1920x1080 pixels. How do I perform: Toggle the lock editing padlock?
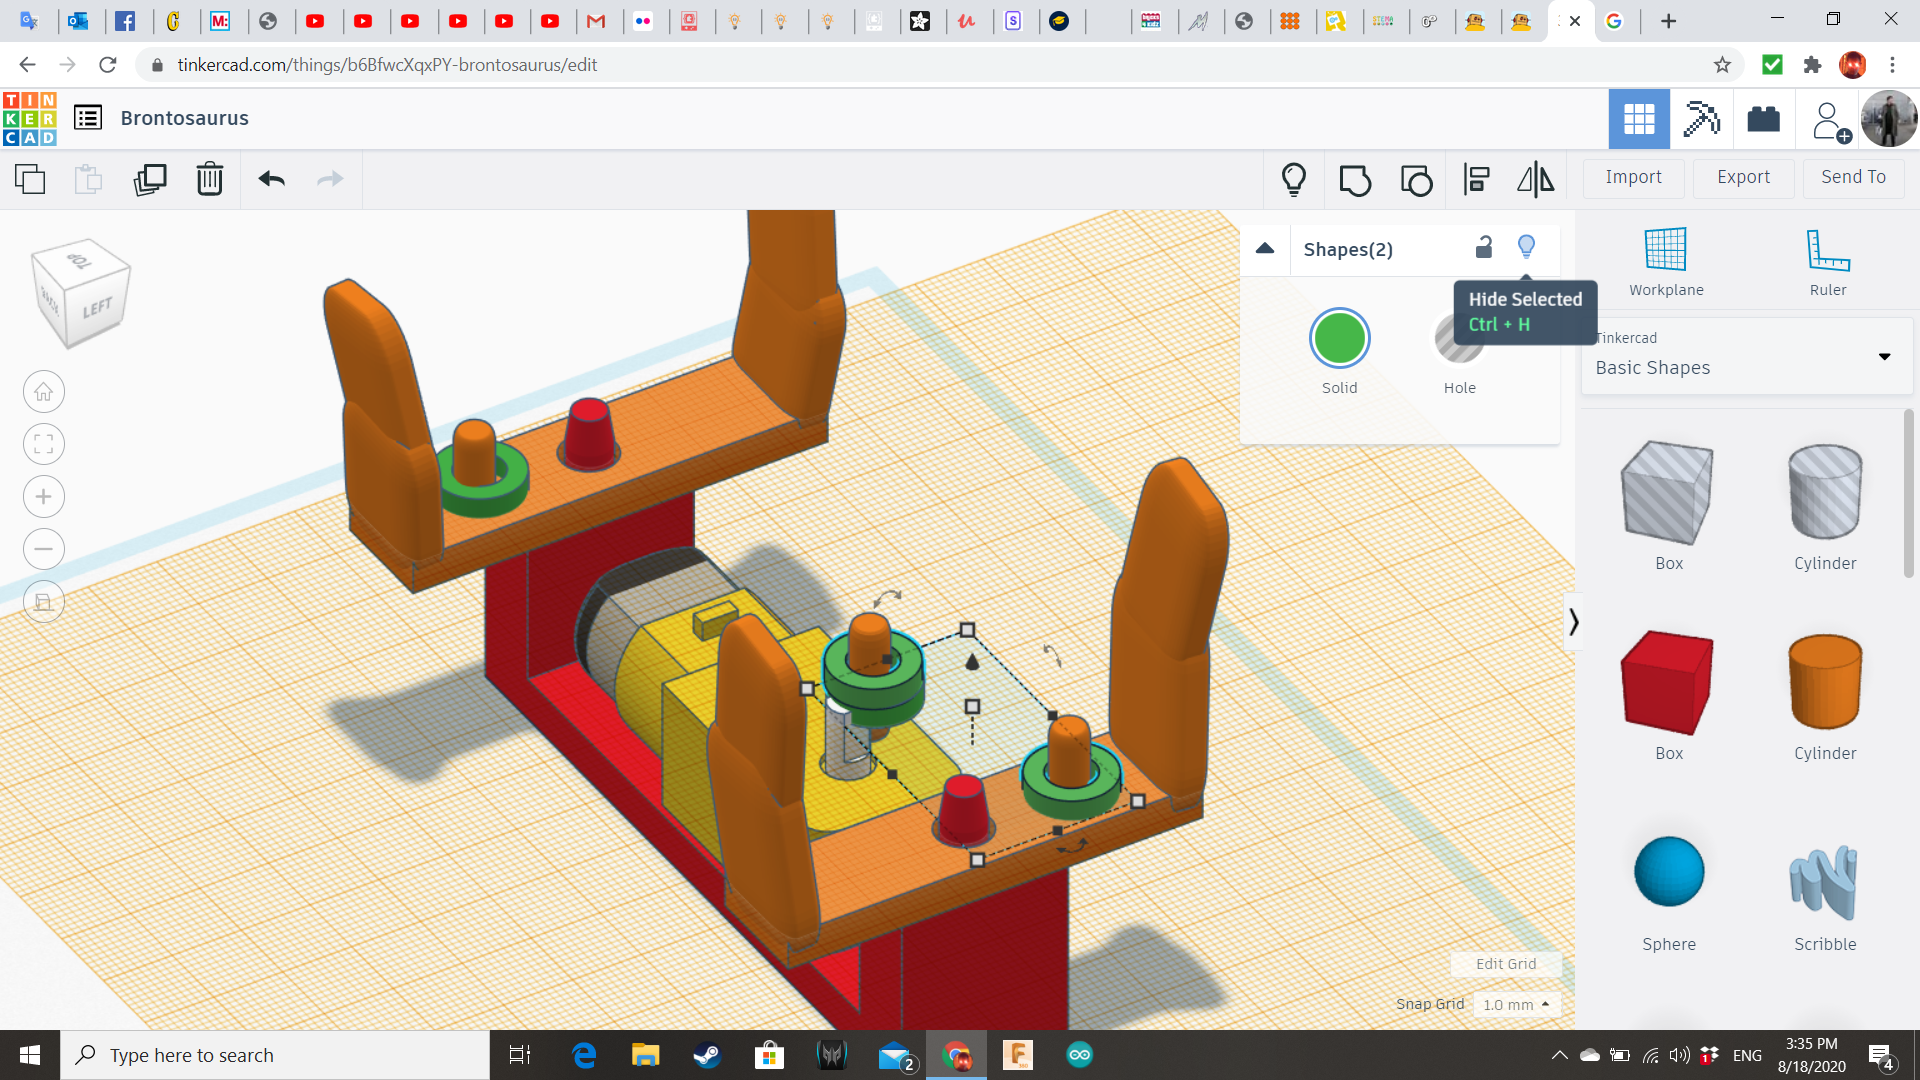coord(1484,247)
